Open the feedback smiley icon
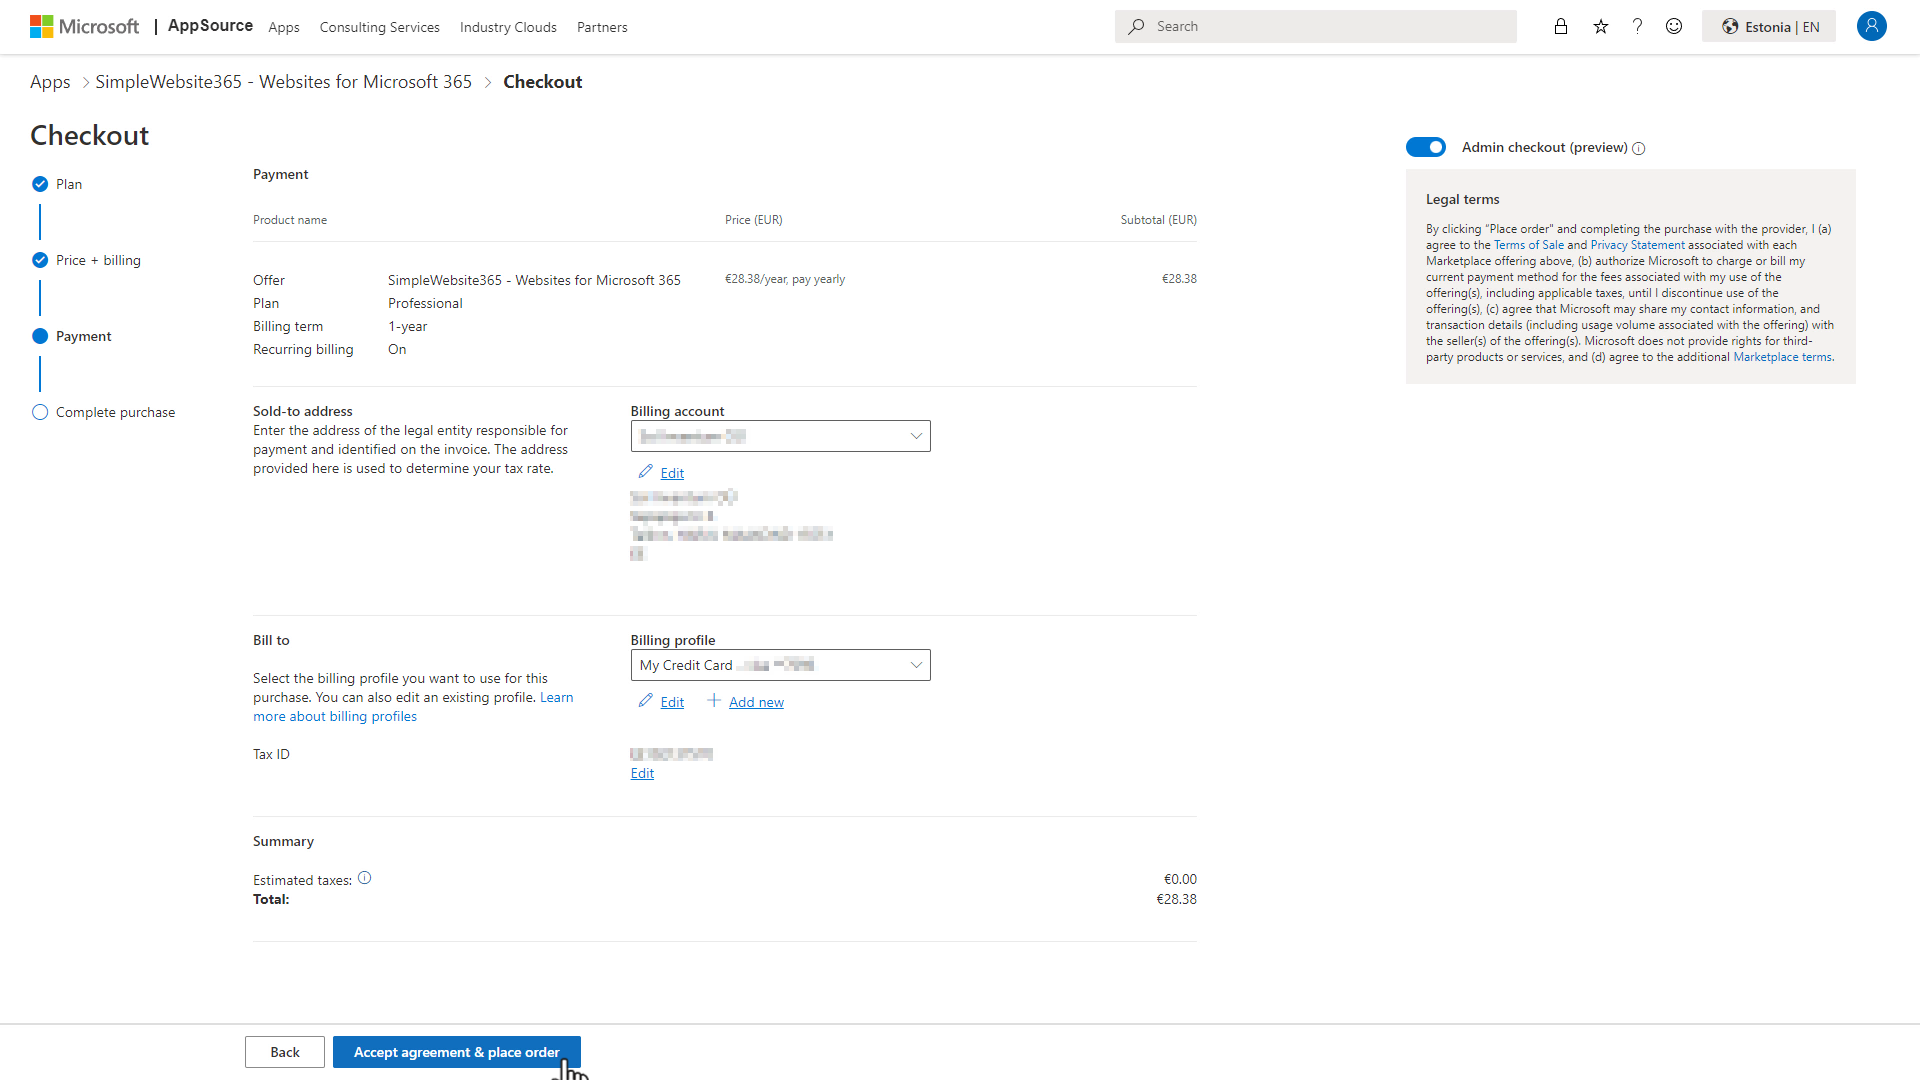The width and height of the screenshot is (1920, 1080). [x=1674, y=27]
